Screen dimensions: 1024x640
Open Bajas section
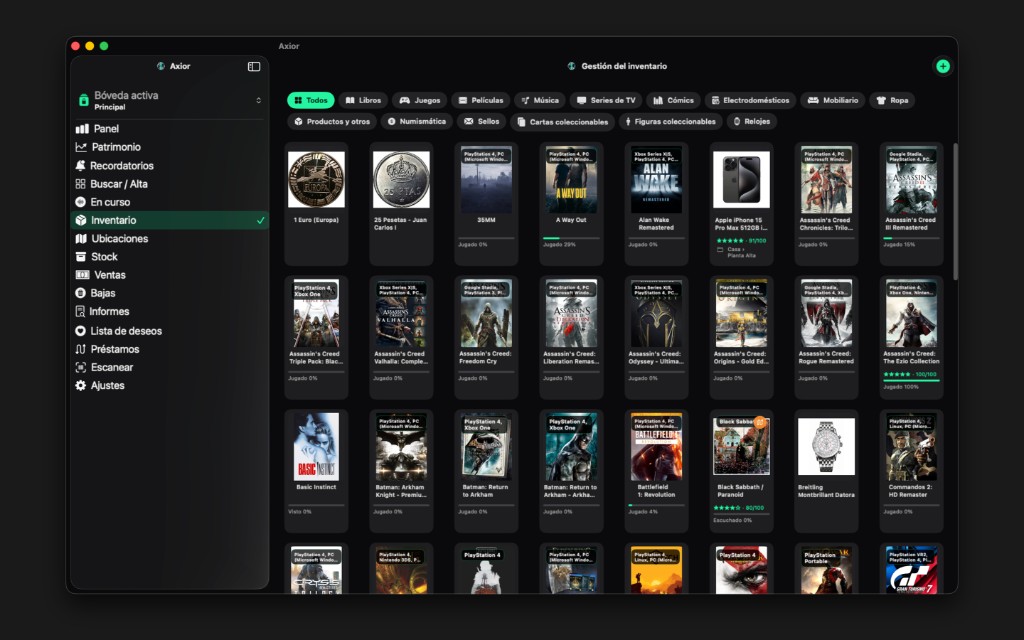coord(170,293)
